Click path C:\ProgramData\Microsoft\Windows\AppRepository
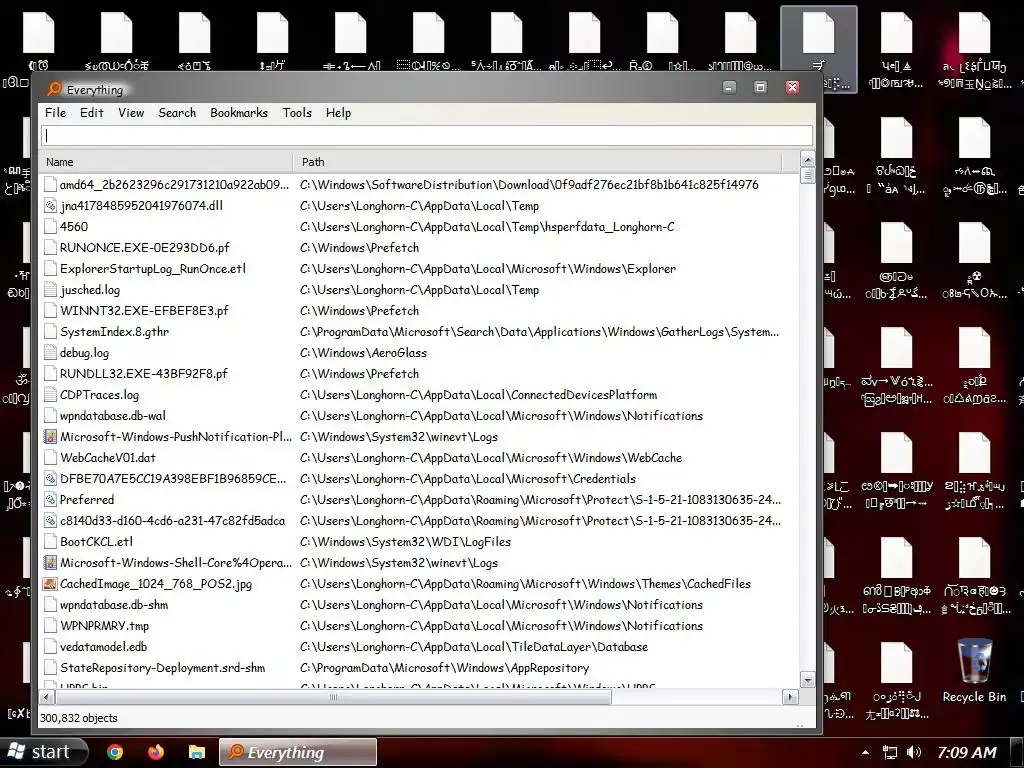Image resolution: width=1024 pixels, height=768 pixels. [444, 667]
